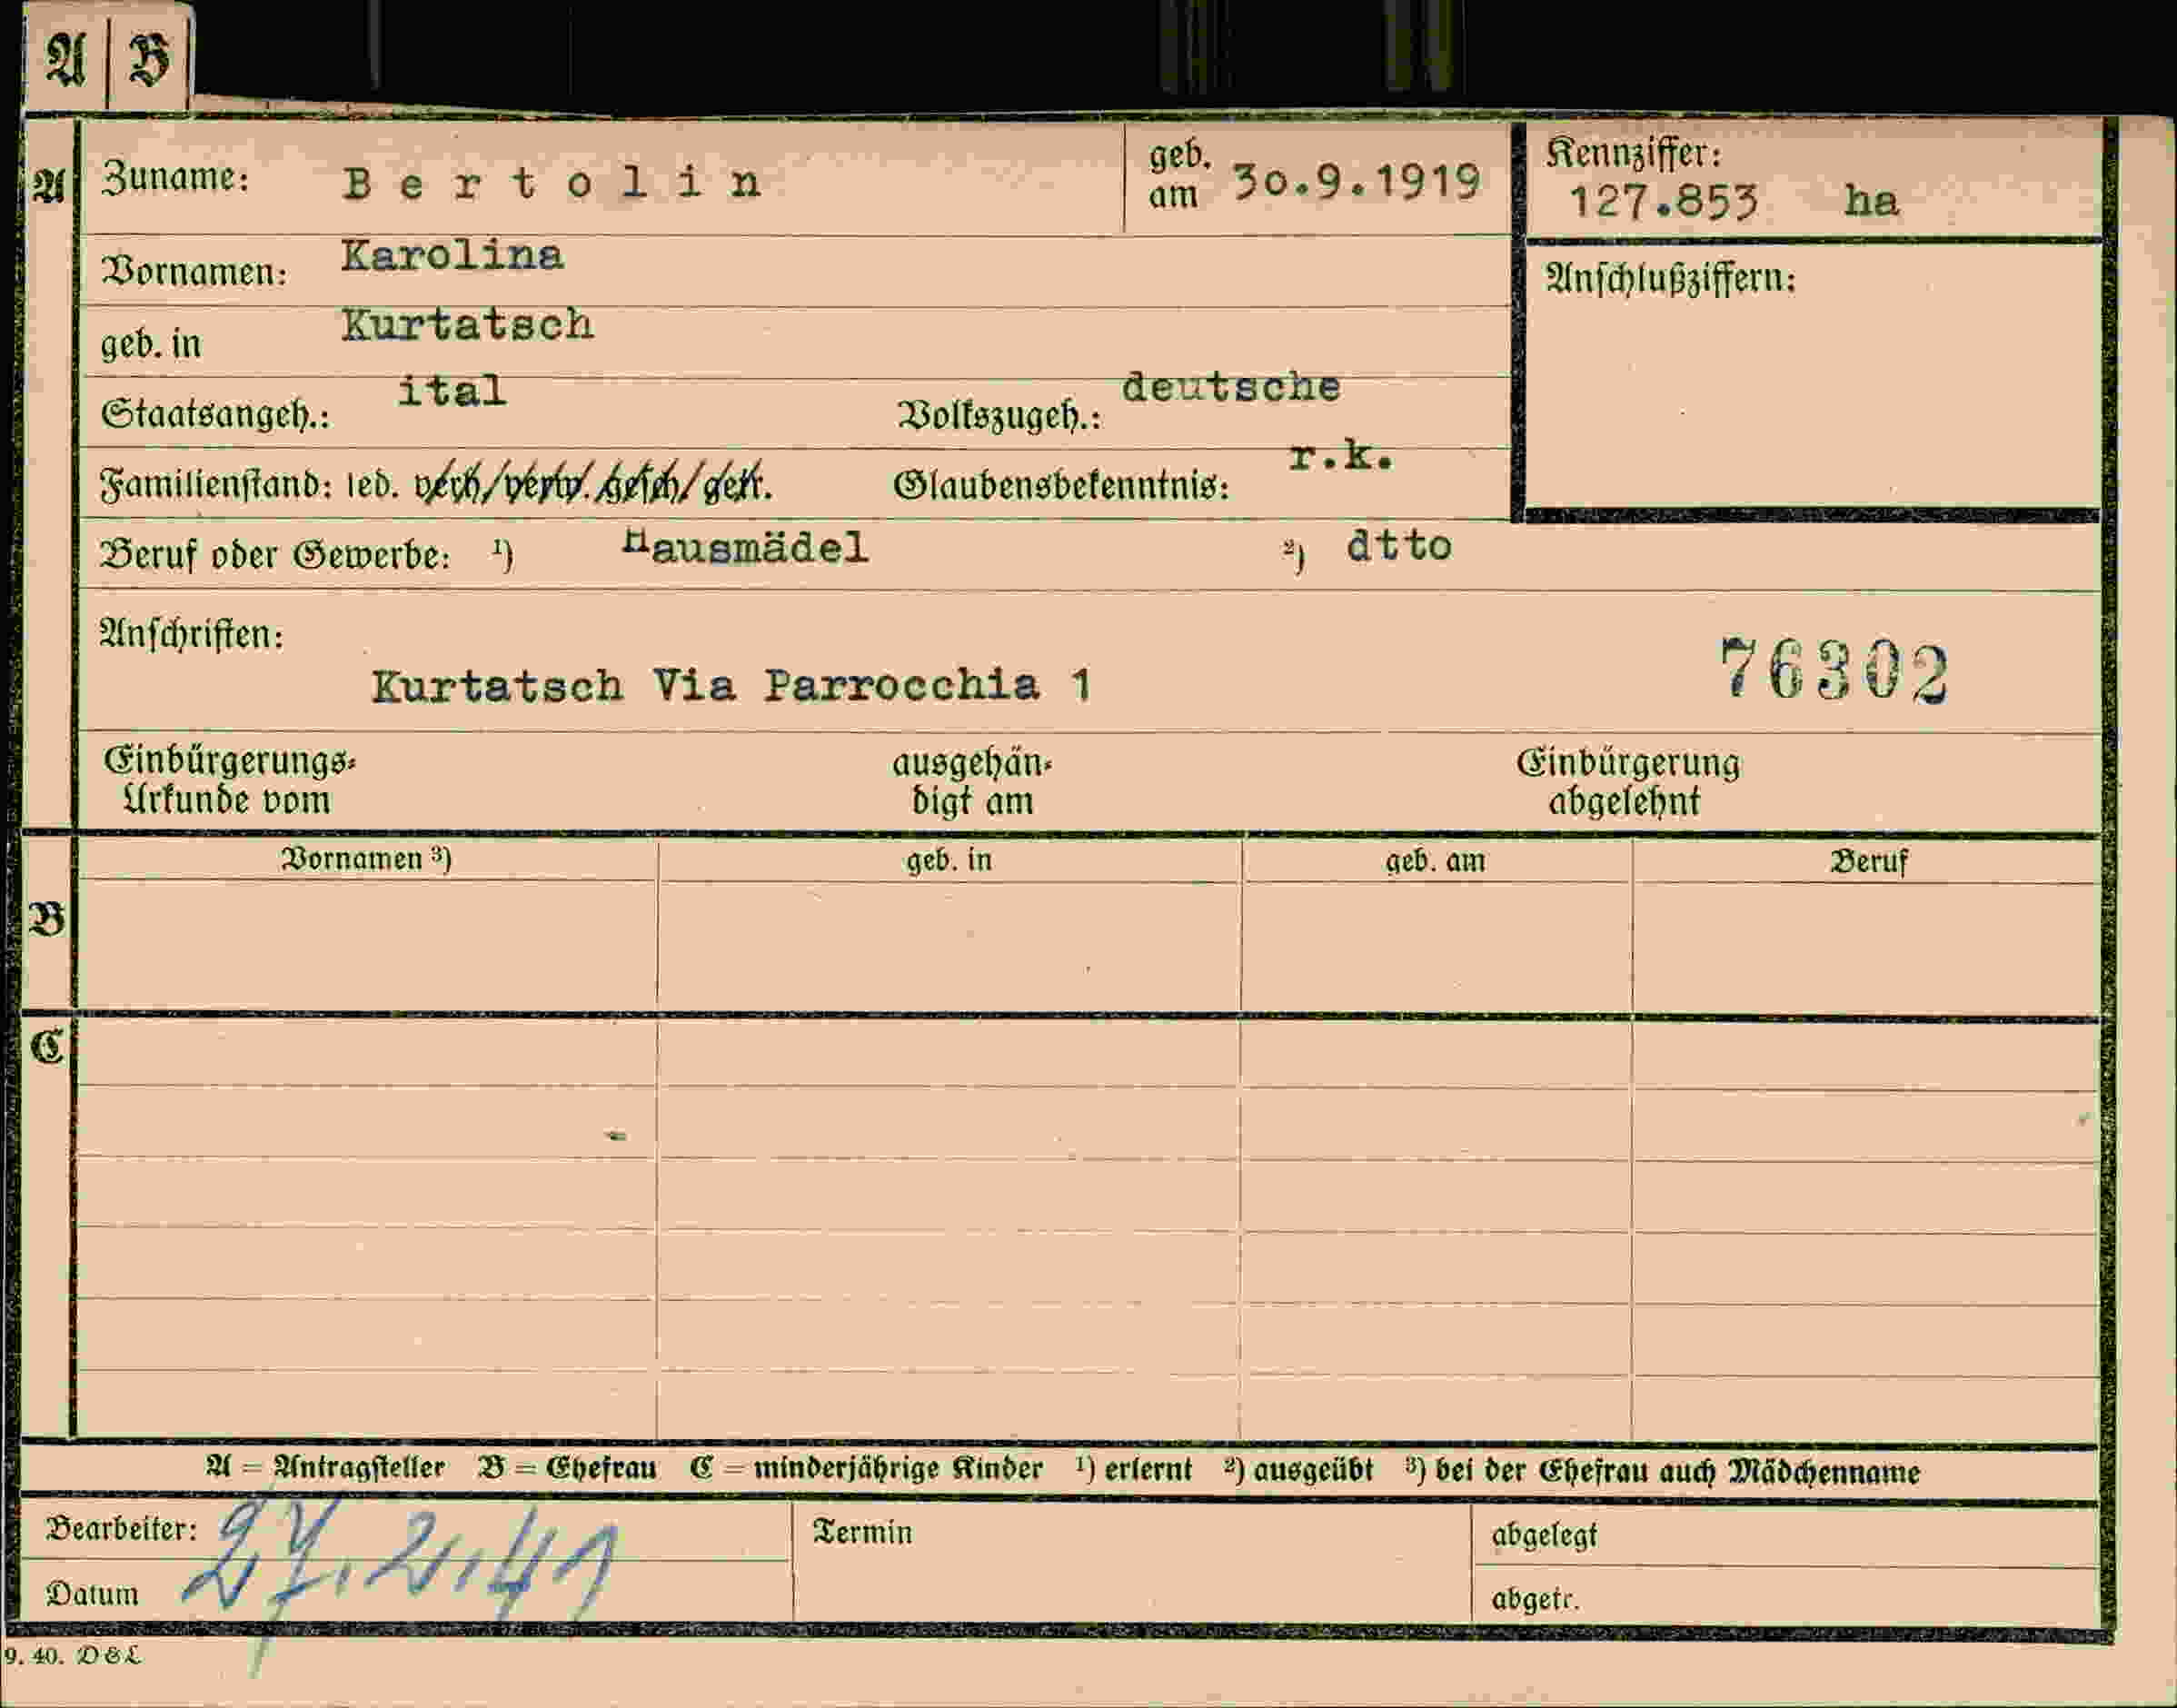
Task: Click footnote '3) bei der Ehefrau auch Mädchenname'
Action: (1662, 1471)
